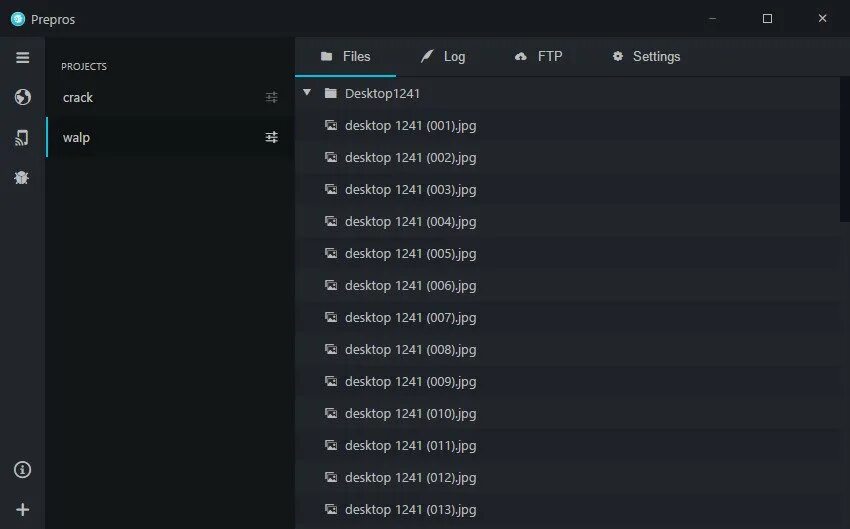
Task: Click image icon of desktop 1241 (002).jpg
Action: tap(331, 157)
